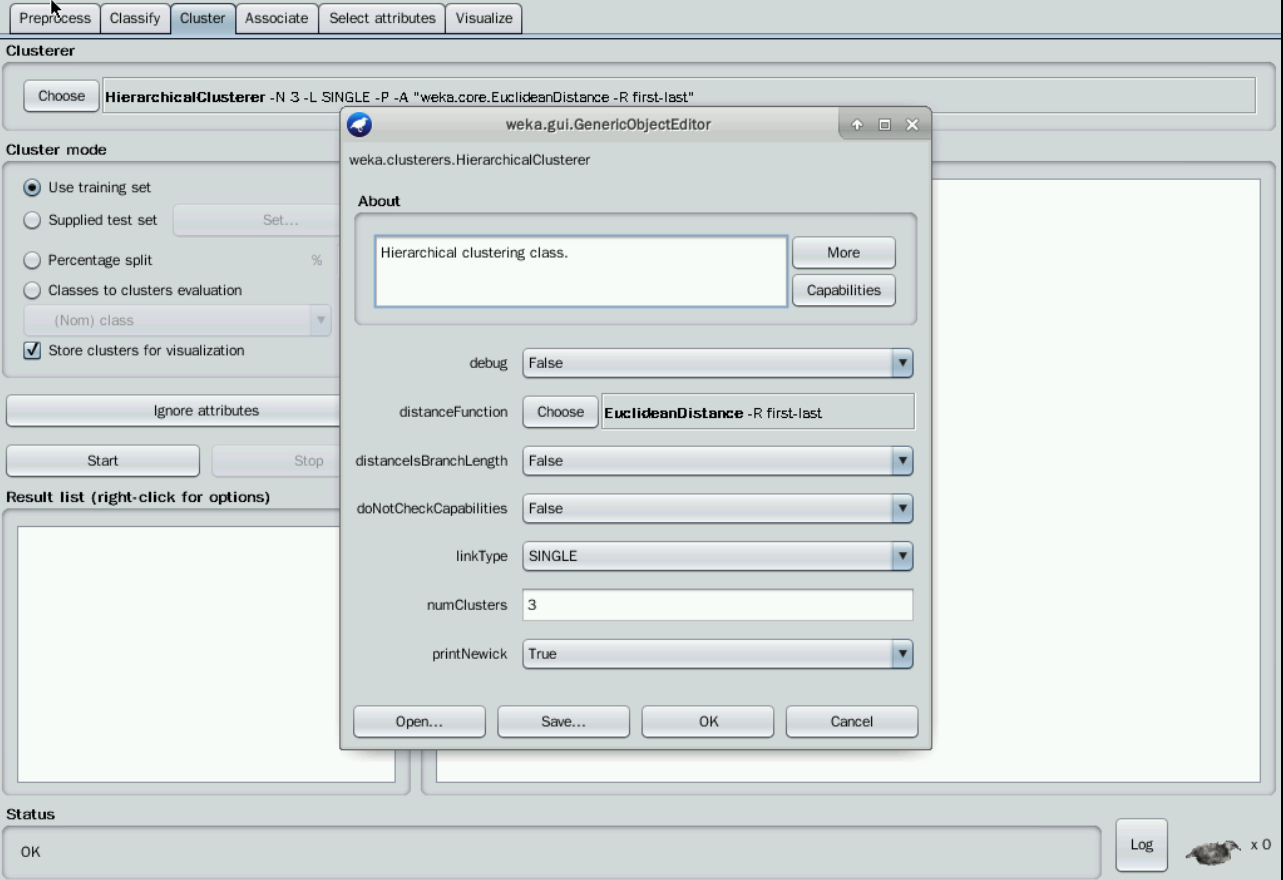The width and height of the screenshot is (1283, 880).
Task: Open the linkType dropdown
Action: coord(717,557)
